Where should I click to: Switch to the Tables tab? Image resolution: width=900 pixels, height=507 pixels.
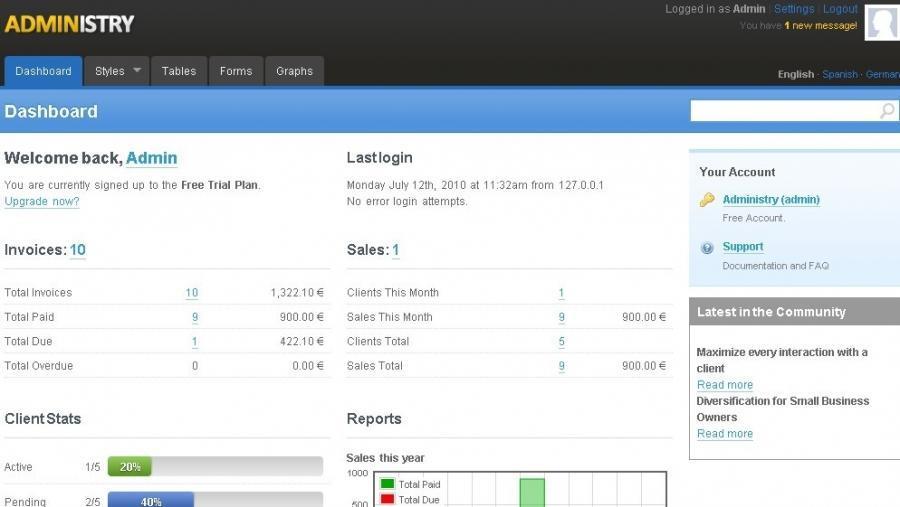click(179, 71)
